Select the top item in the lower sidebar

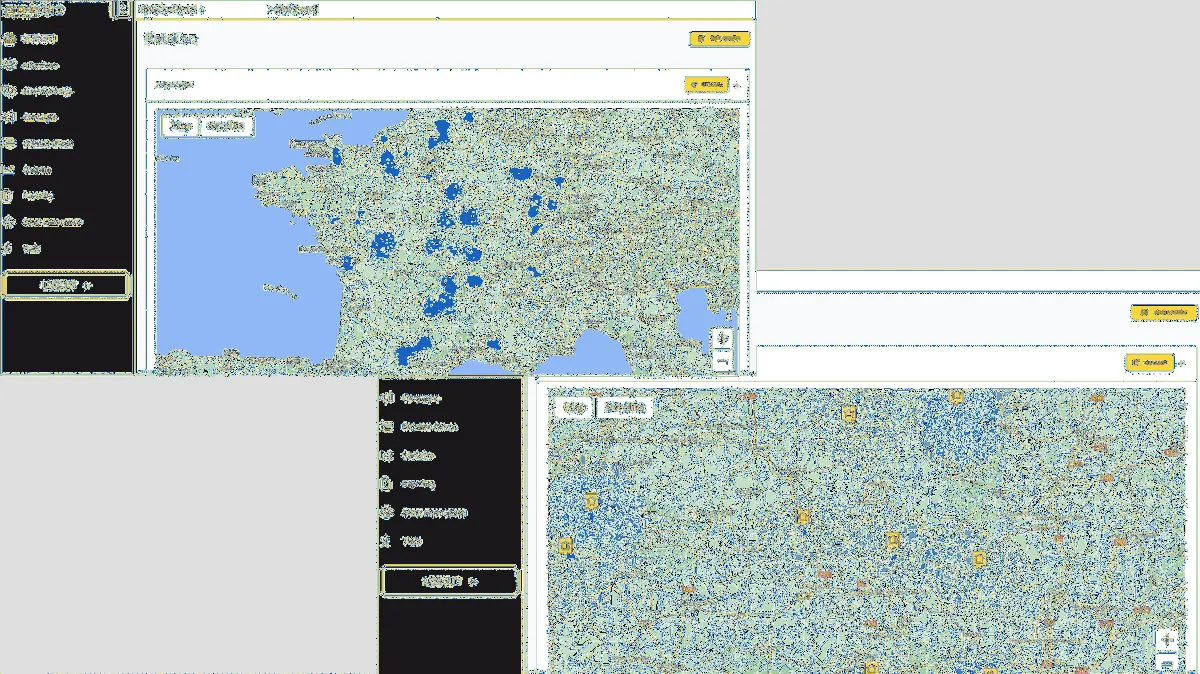(420, 398)
